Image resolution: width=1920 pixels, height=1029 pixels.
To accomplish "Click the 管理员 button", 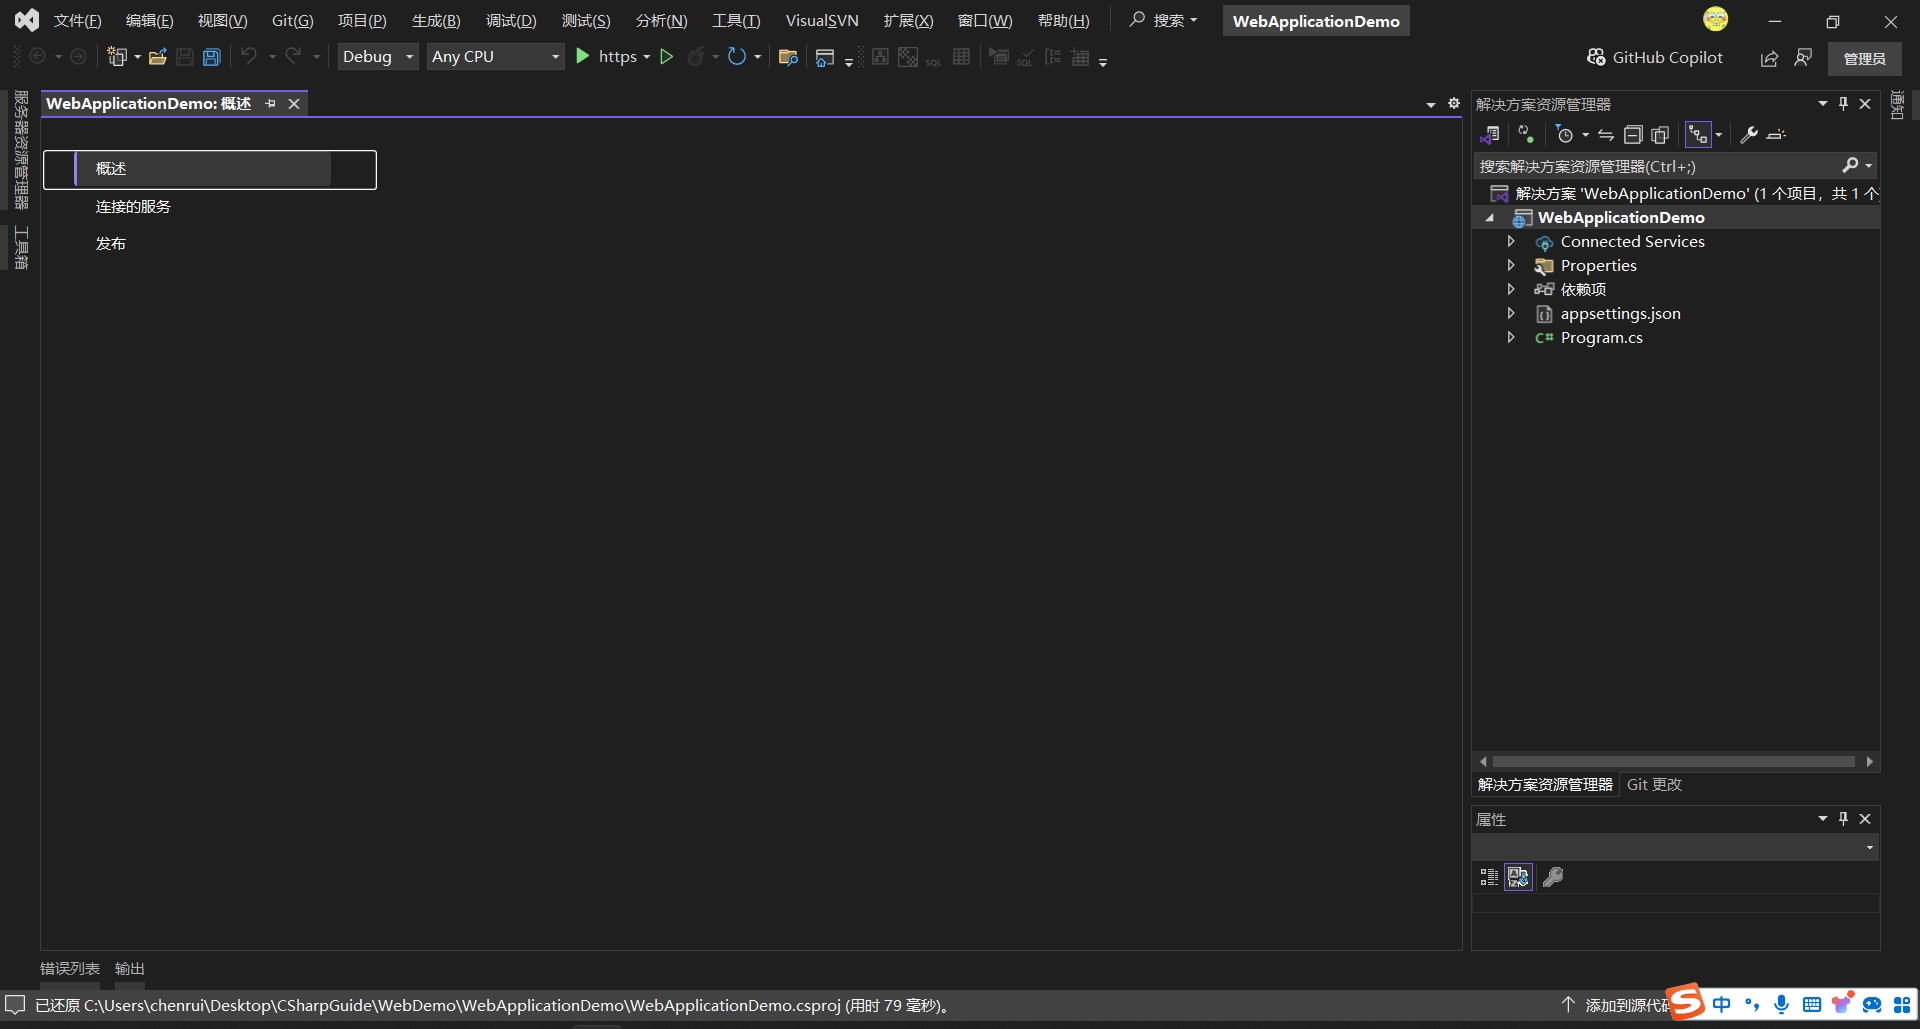I will click(x=1864, y=58).
